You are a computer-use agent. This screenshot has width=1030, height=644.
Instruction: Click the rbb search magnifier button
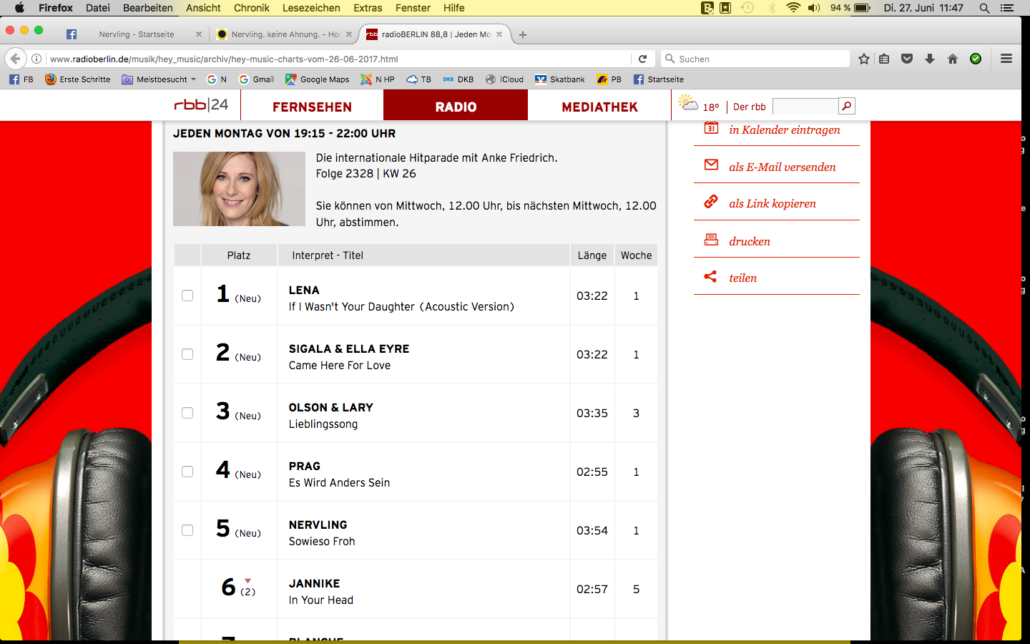point(847,106)
